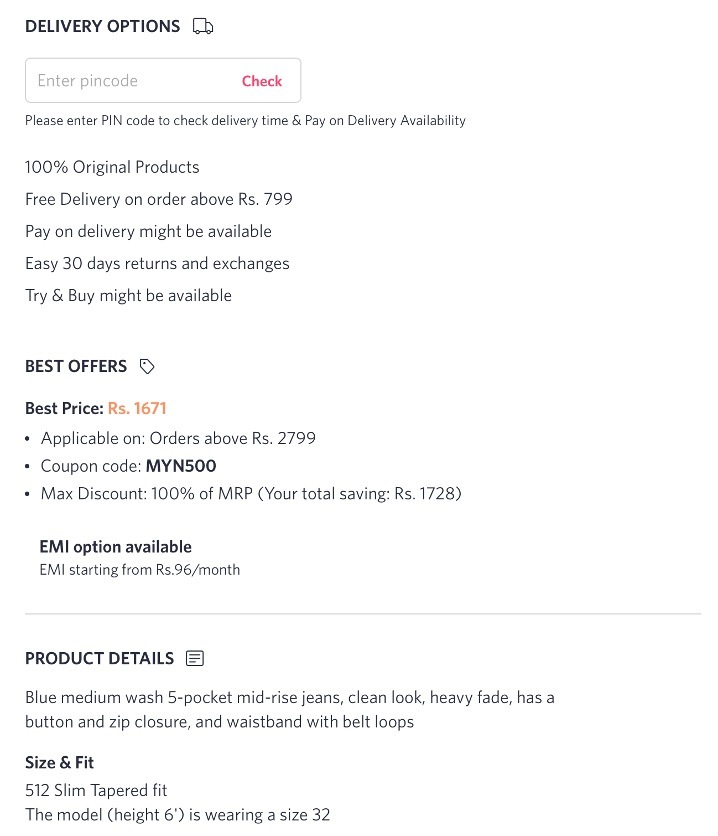Click EMI starting from Rs.96/month line
The width and height of the screenshot is (718, 836).
tap(140, 570)
